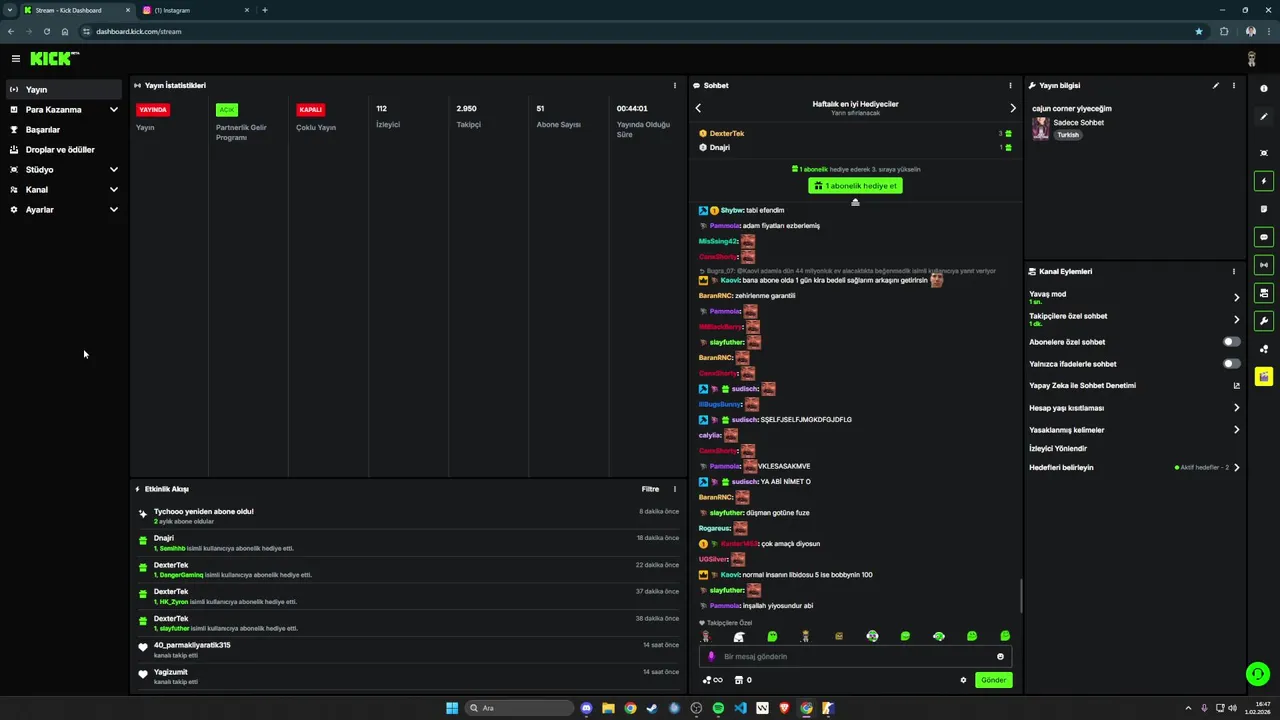Click the purple microphone icon in the chat input
The height and width of the screenshot is (720, 1280).
pyautogui.click(x=711, y=657)
